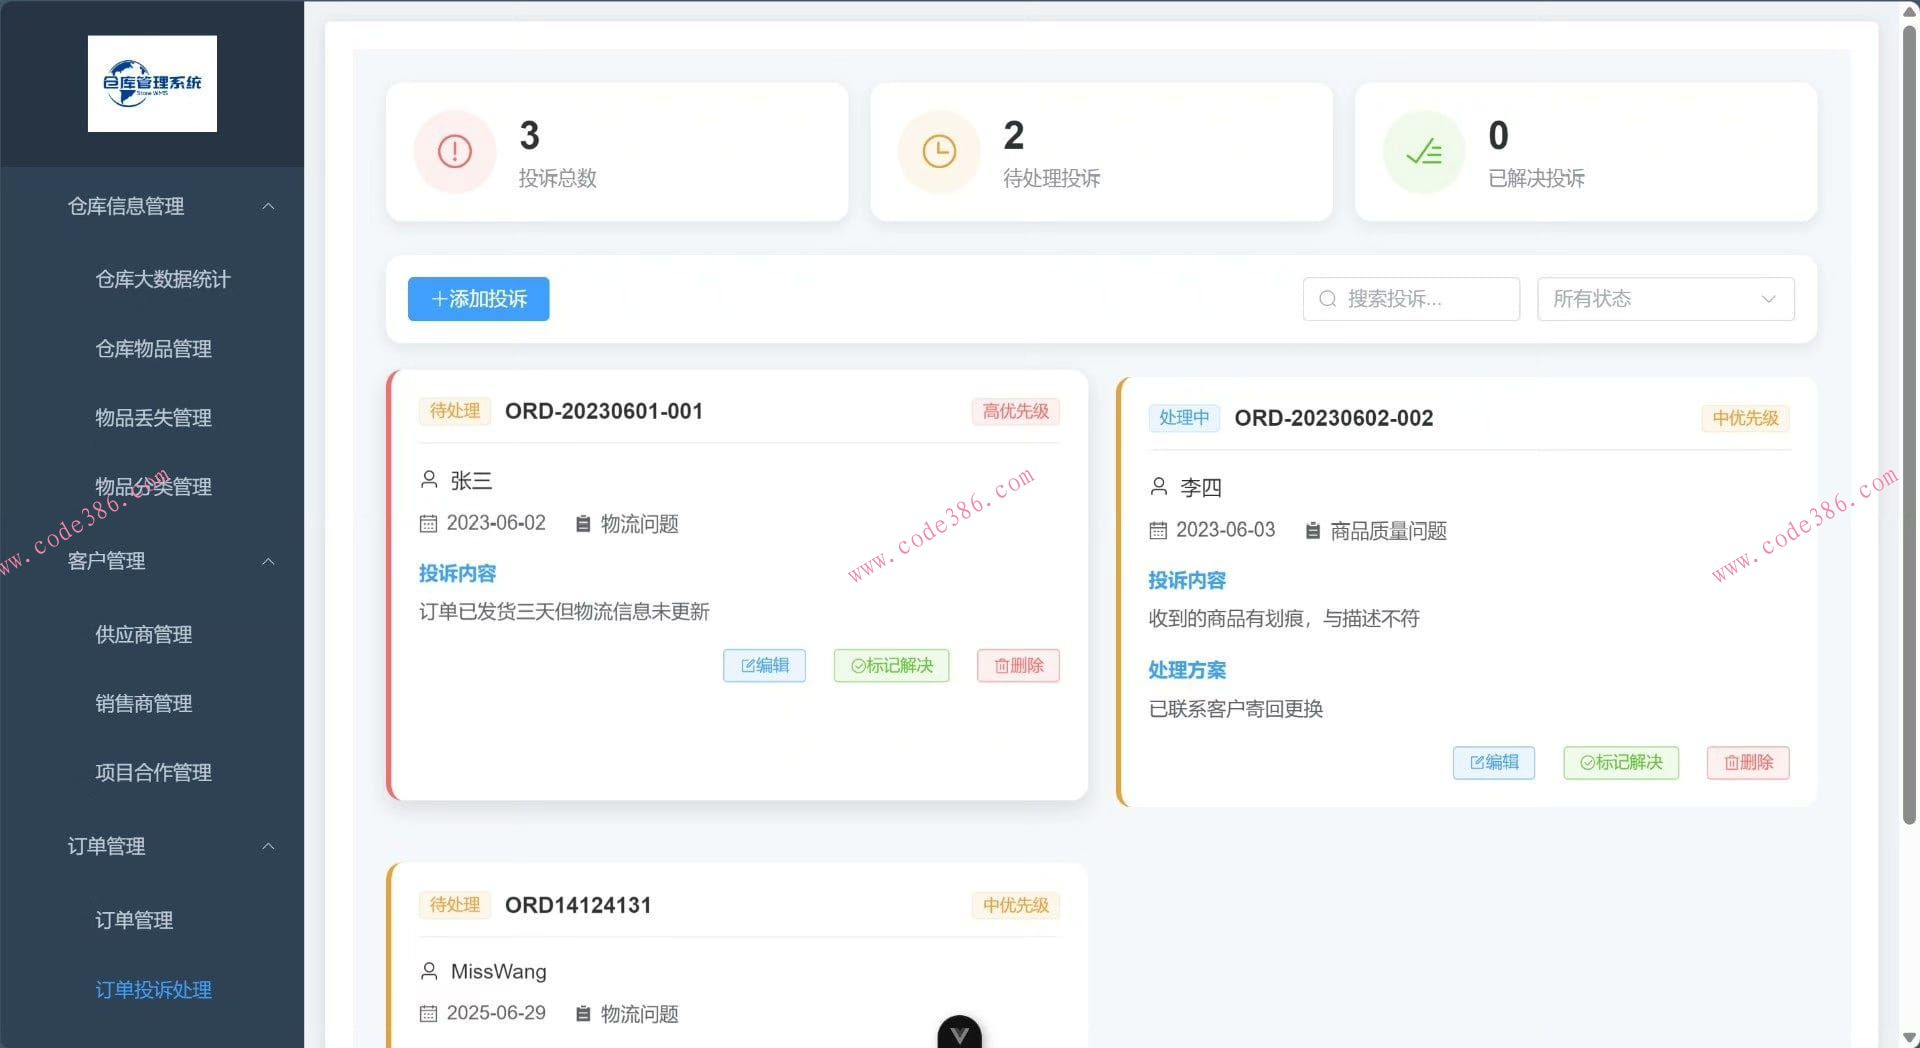Click the black down arrow at page bottom
The image size is (1920, 1048).
(959, 1033)
